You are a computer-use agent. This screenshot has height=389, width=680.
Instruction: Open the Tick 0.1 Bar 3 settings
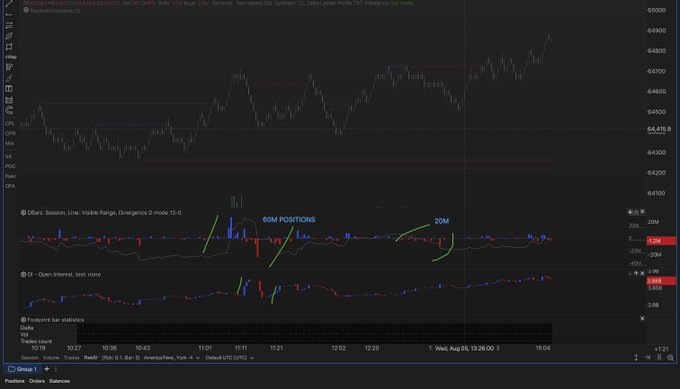coord(121,358)
